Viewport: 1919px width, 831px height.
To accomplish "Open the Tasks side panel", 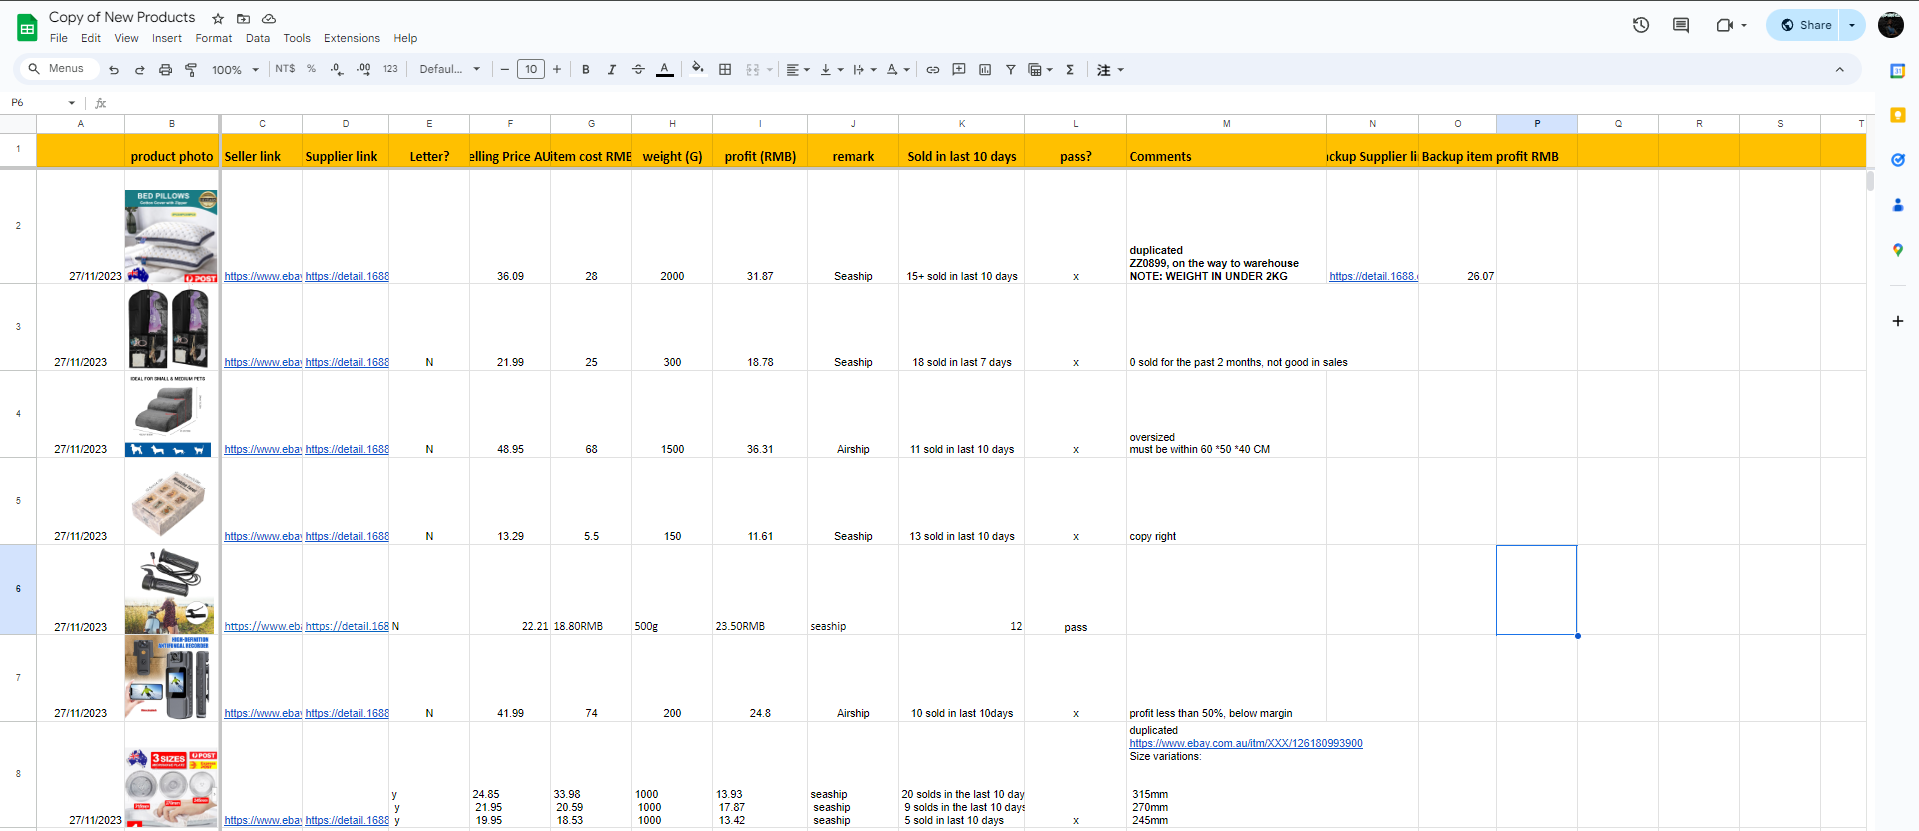I will (x=1898, y=160).
